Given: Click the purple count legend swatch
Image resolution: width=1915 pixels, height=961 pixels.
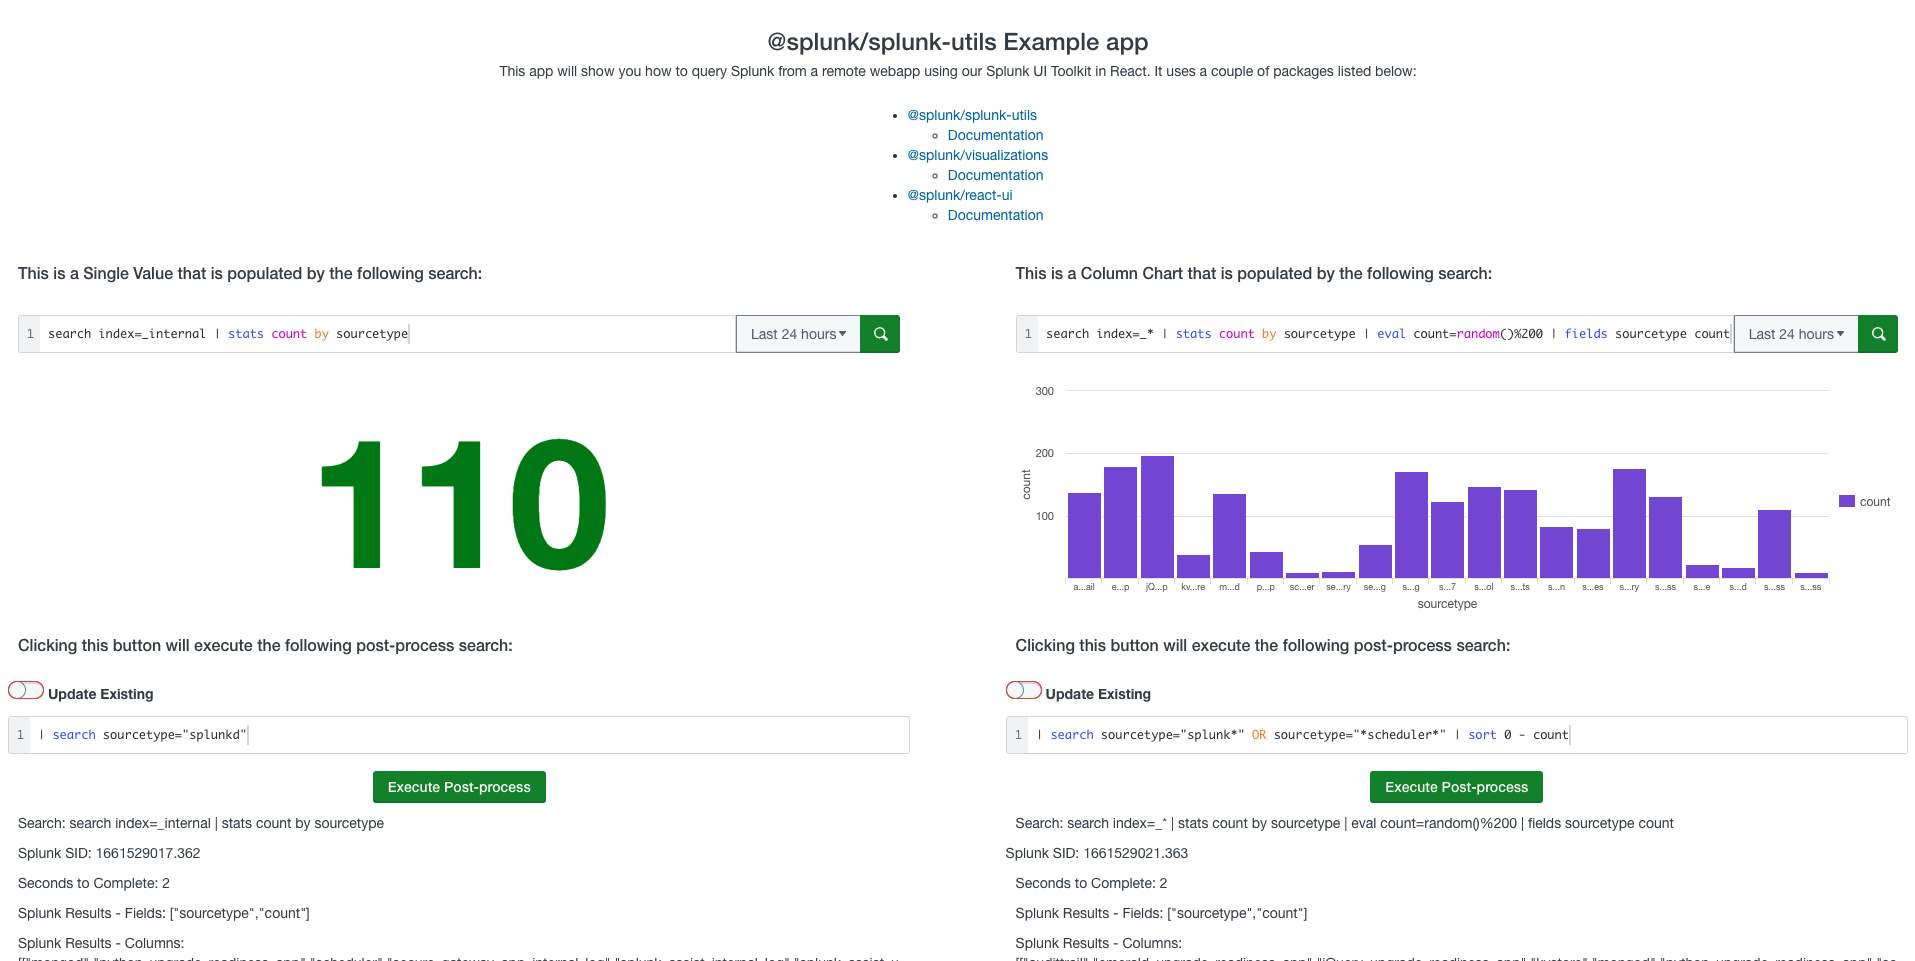Looking at the screenshot, I should (1847, 502).
